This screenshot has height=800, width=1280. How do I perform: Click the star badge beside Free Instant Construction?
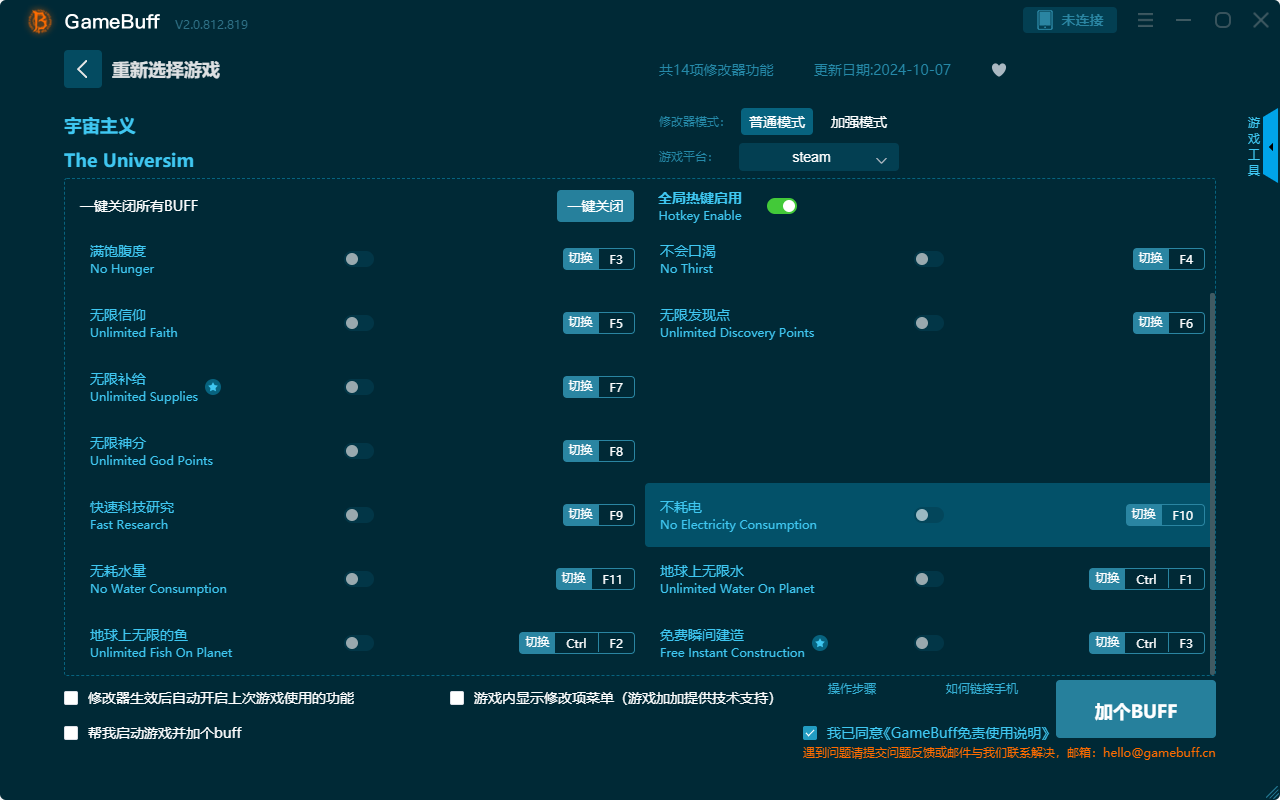820,643
